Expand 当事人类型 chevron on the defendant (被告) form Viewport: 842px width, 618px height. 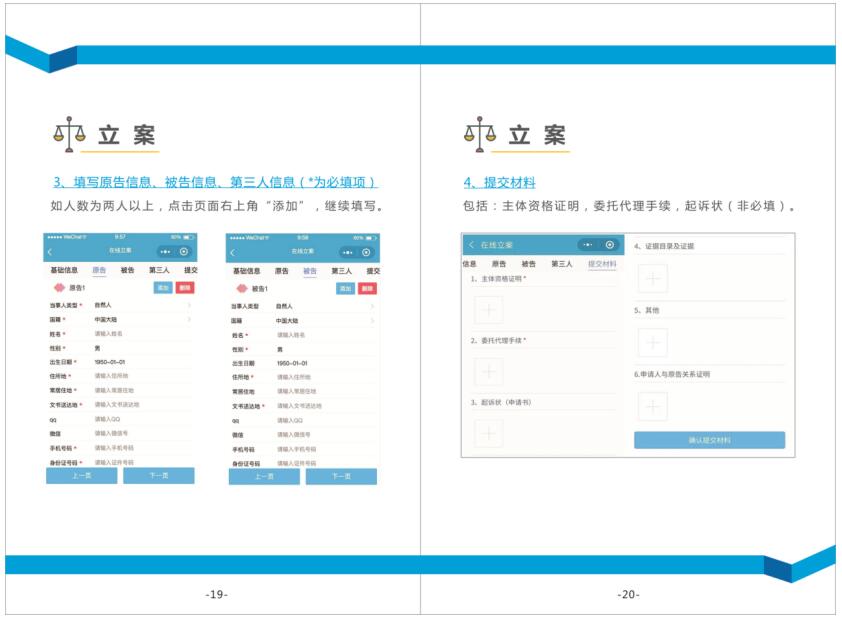pos(372,306)
